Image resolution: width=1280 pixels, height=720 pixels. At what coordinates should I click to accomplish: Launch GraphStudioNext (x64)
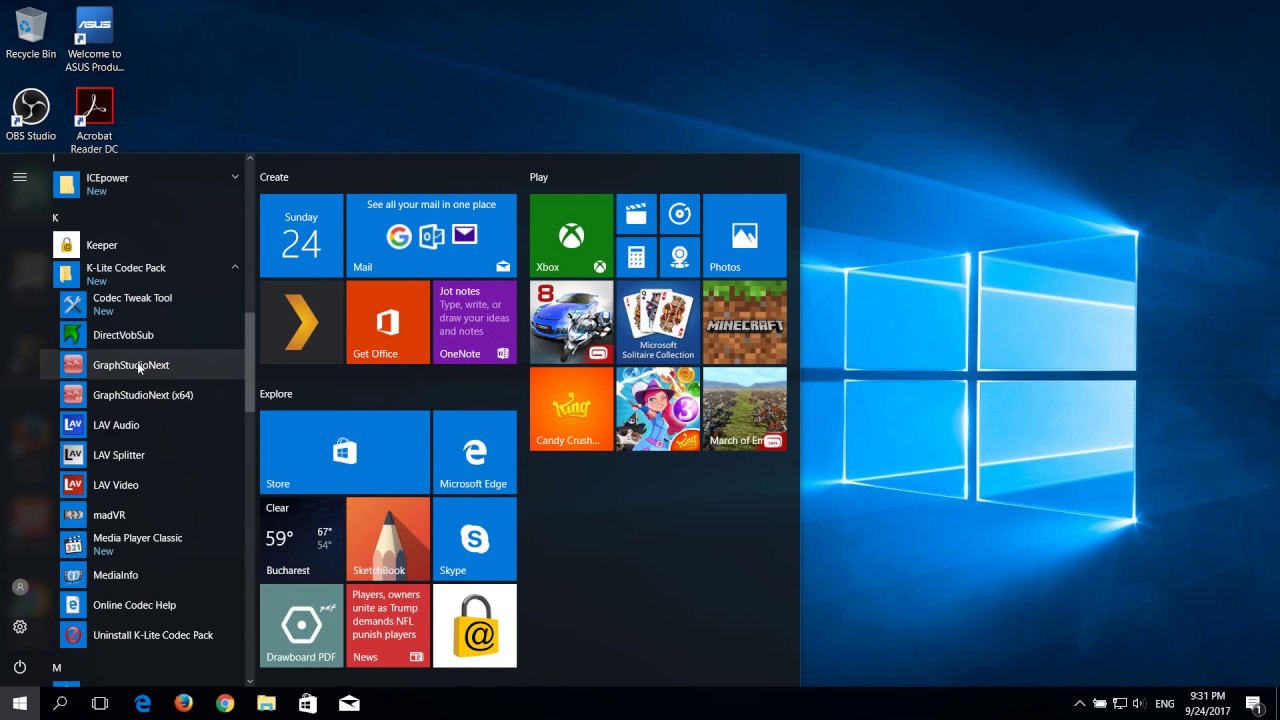[x=142, y=395]
